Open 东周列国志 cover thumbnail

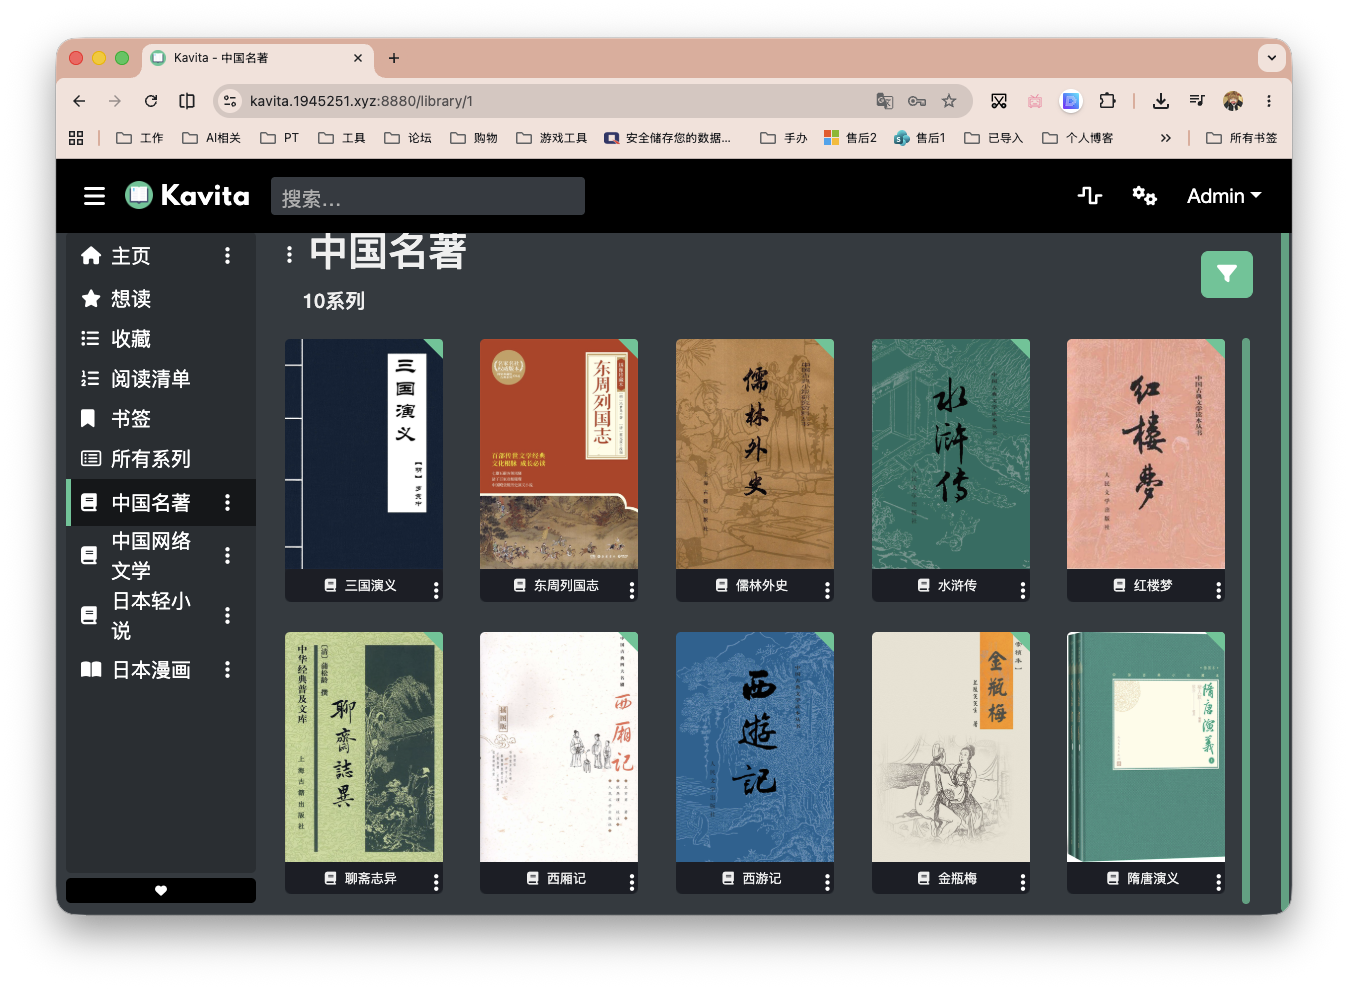559,454
